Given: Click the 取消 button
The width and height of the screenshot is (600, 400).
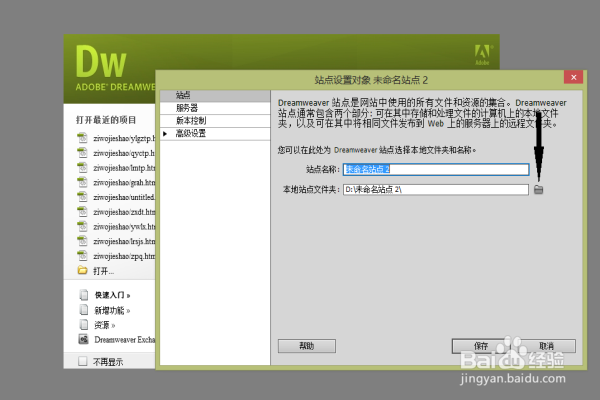Looking at the screenshot, I should click(x=546, y=346).
